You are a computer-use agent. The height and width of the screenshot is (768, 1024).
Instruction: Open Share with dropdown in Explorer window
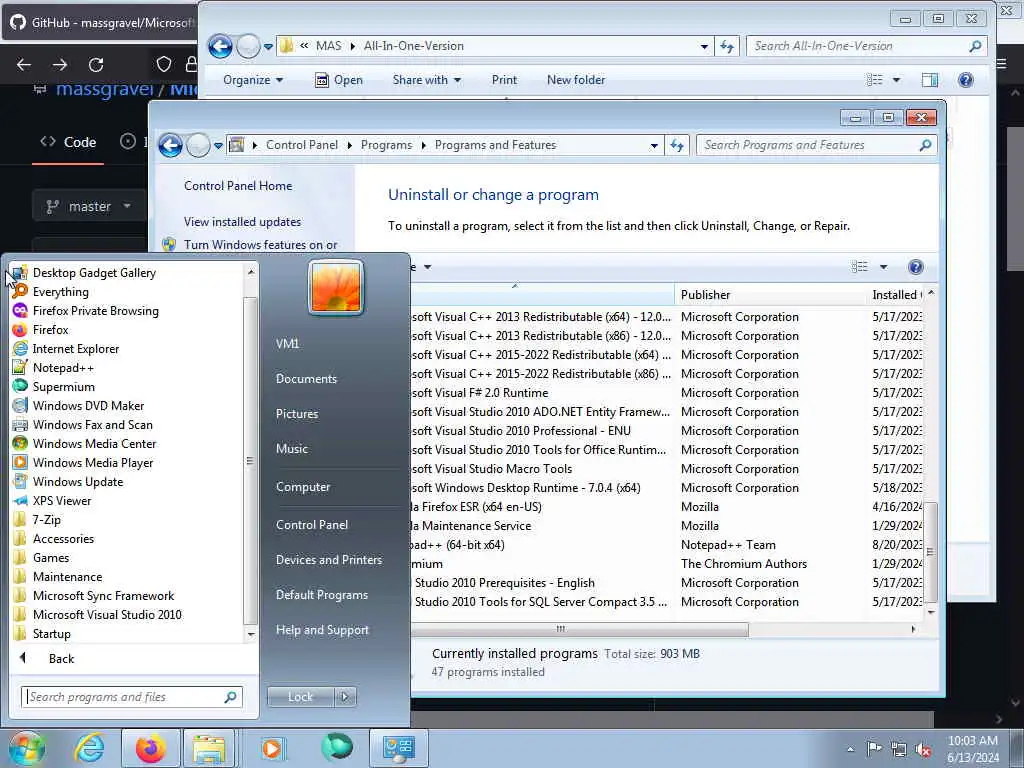click(x=426, y=80)
